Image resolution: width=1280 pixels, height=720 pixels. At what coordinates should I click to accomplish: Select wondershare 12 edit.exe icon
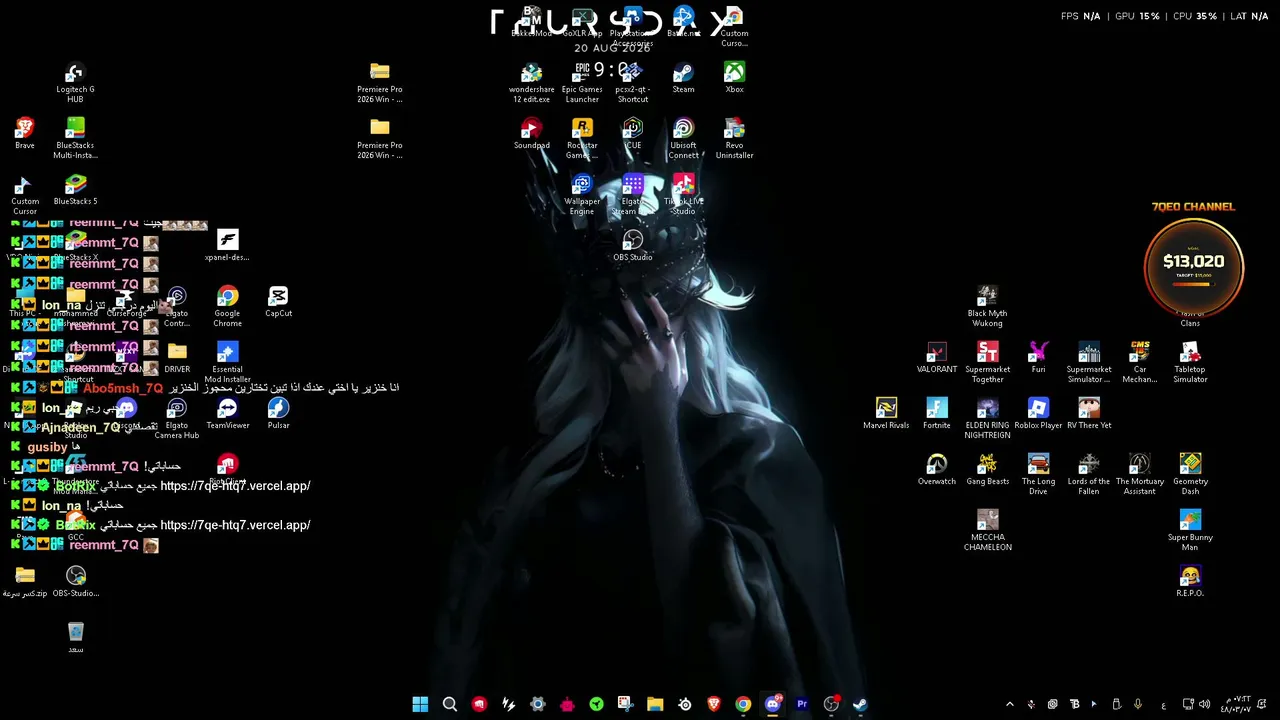point(531,82)
